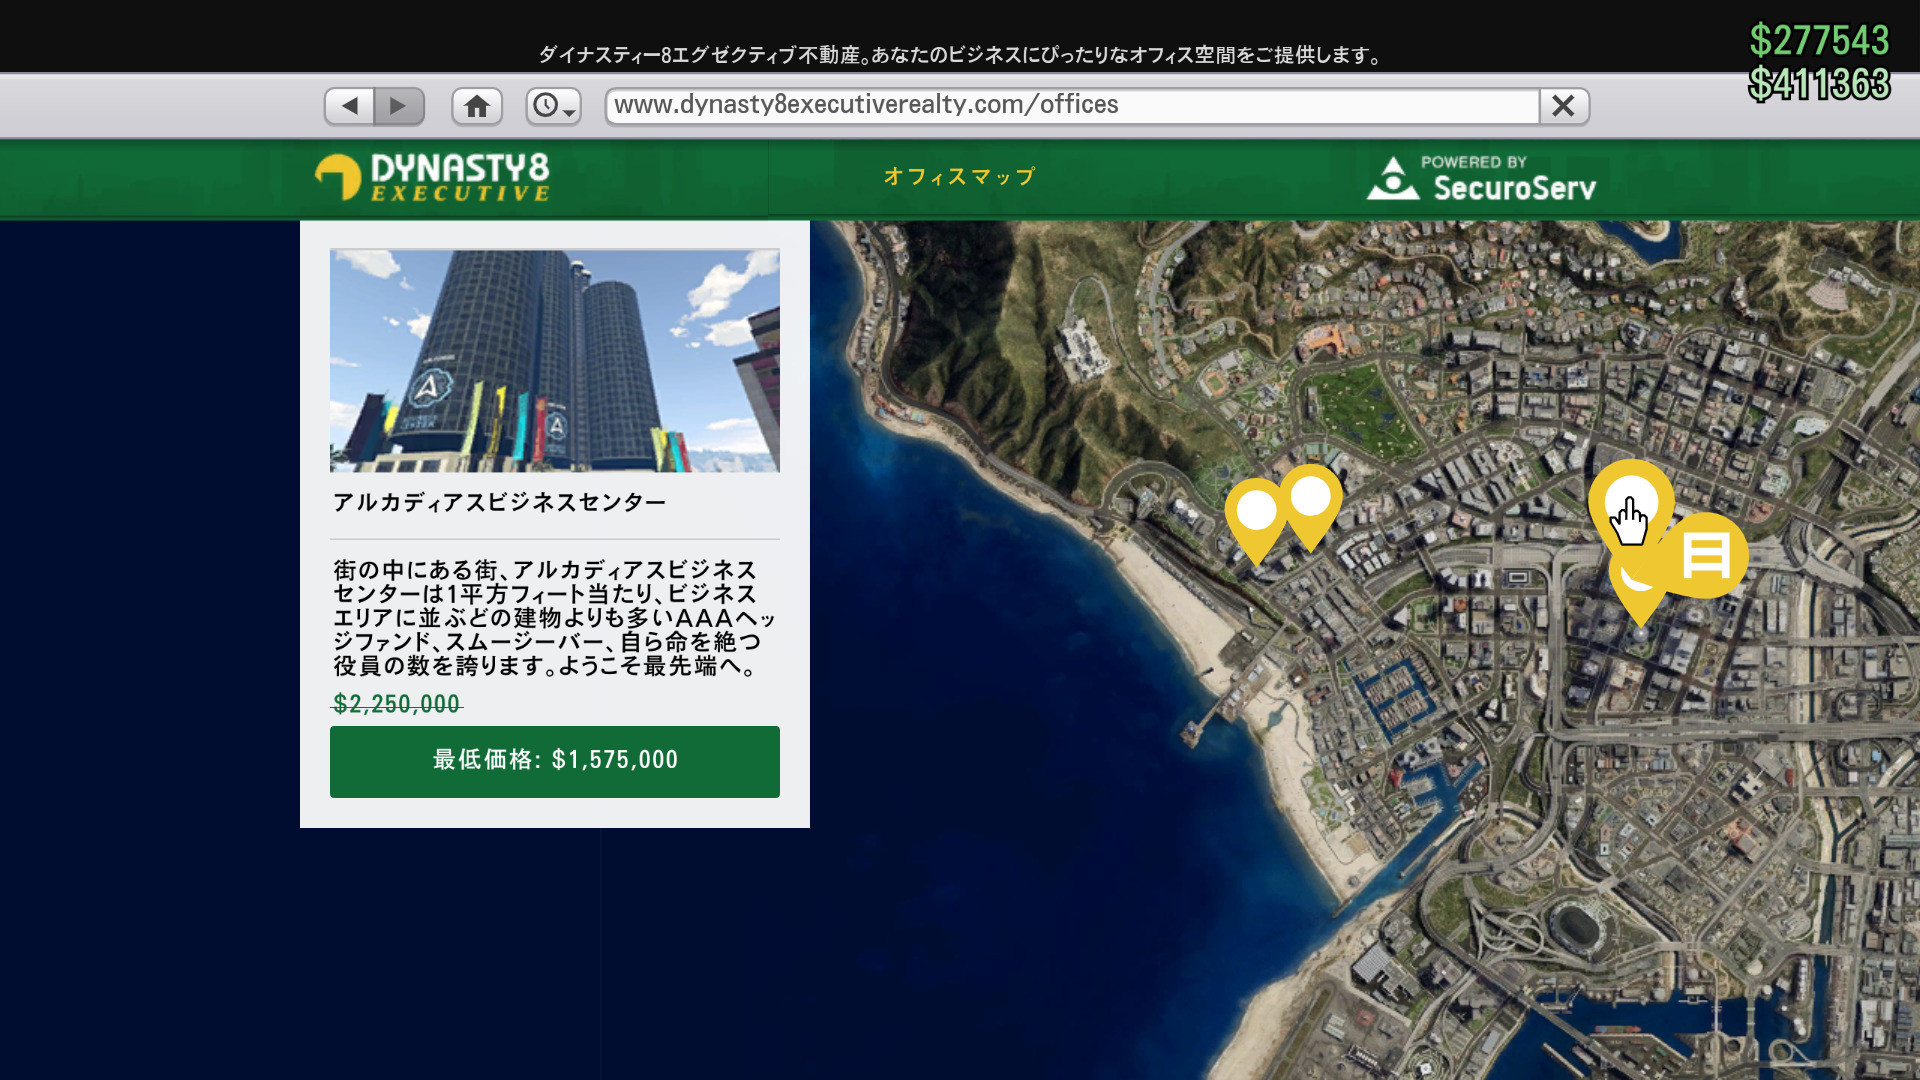Click the URL address bar
The height and width of the screenshot is (1080, 1920).
click(x=1072, y=106)
